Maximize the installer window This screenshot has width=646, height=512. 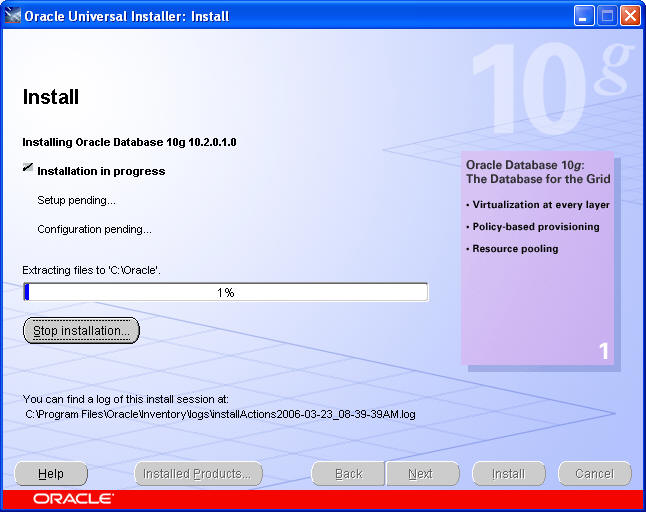coord(608,16)
